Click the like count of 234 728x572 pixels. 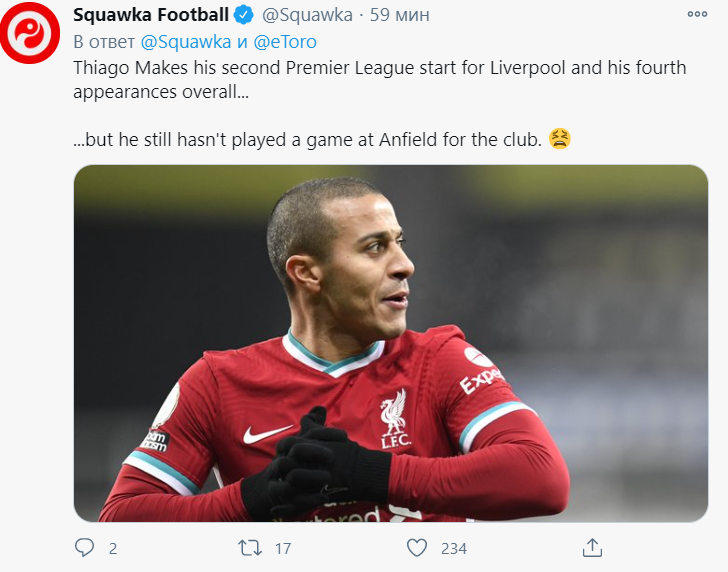tap(453, 548)
